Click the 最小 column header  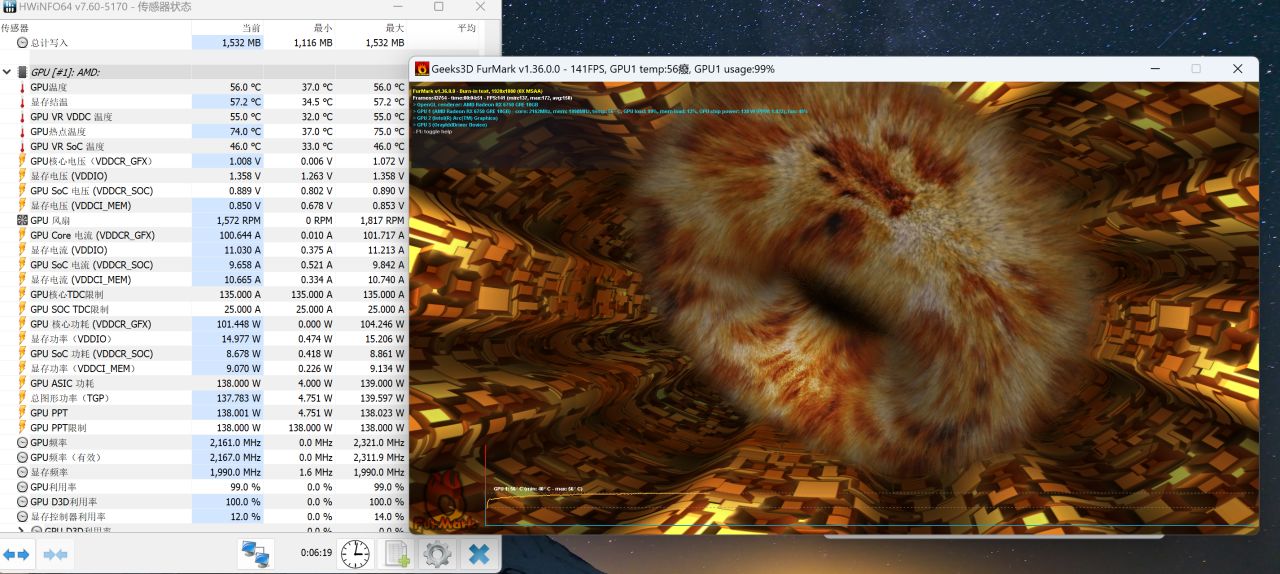[x=322, y=28]
